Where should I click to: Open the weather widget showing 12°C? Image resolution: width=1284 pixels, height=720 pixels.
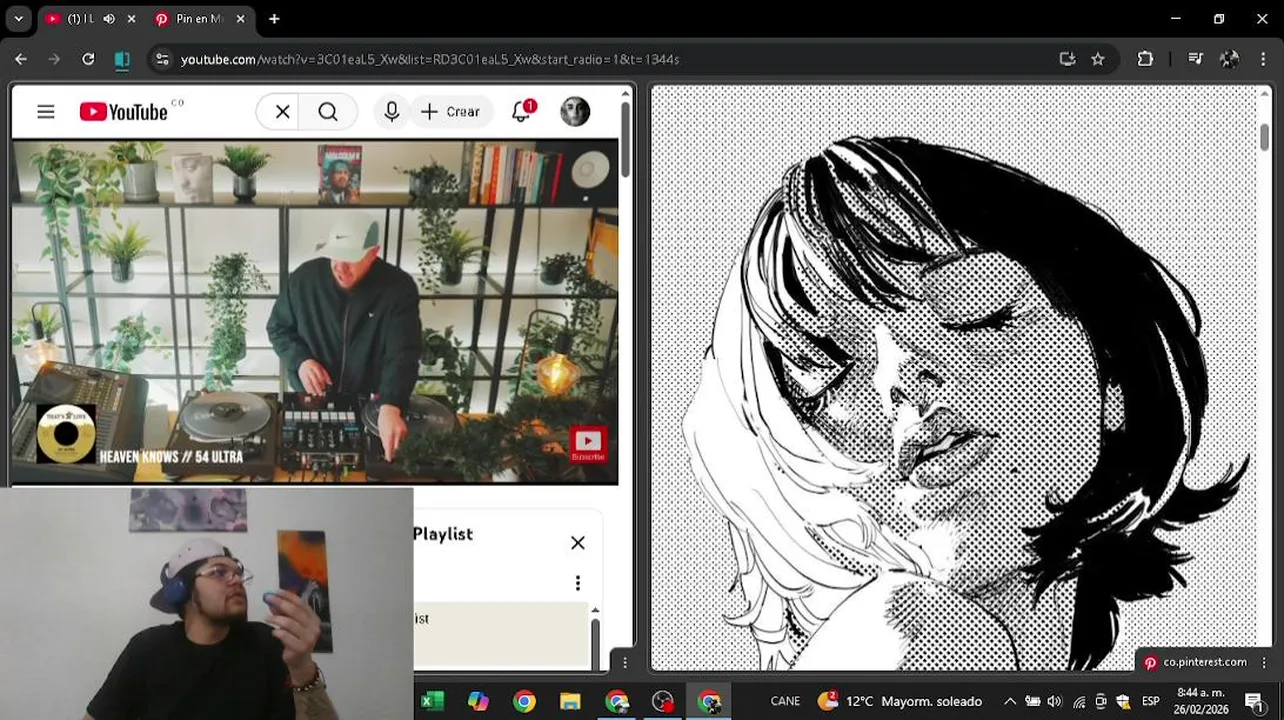(x=900, y=701)
